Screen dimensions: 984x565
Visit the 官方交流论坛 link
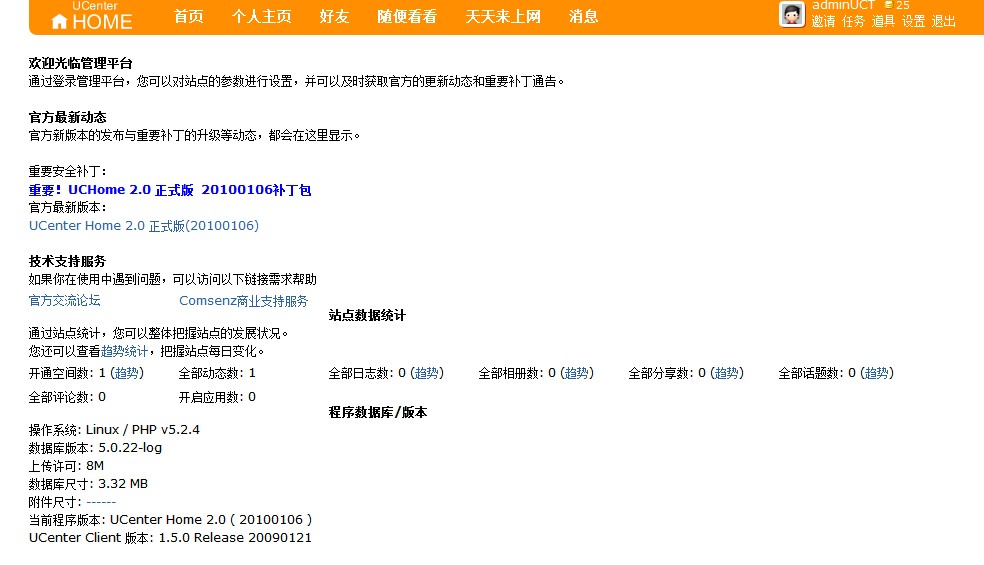tap(65, 301)
